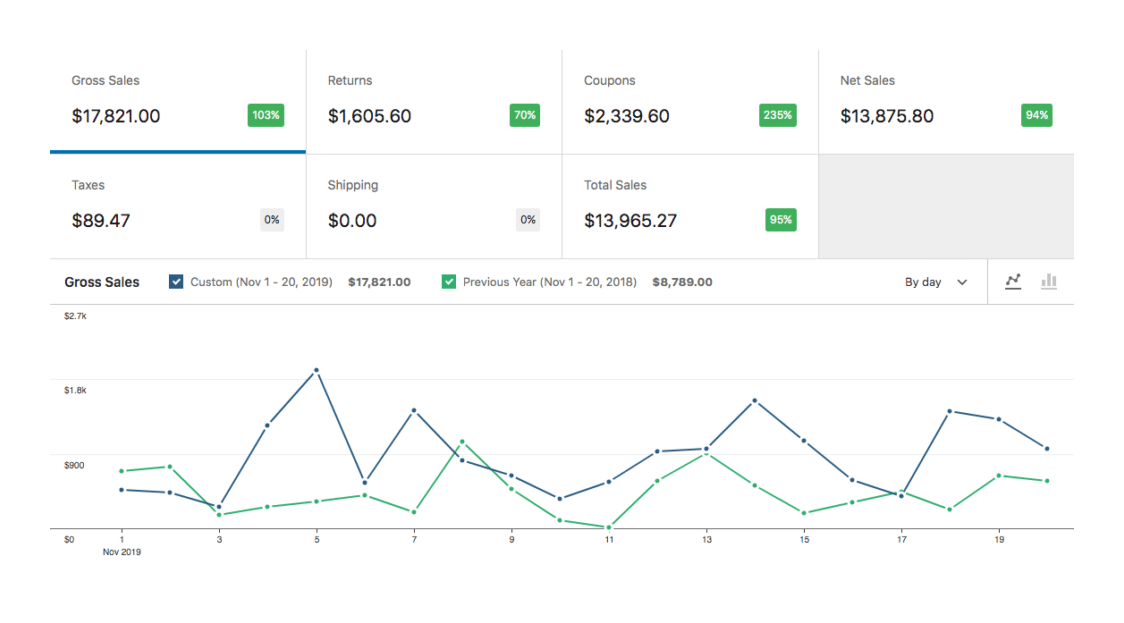The height and width of the screenshot is (623, 1124).
Task: Uncheck the Previous Year series checkbox
Action: (x=449, y=282)
